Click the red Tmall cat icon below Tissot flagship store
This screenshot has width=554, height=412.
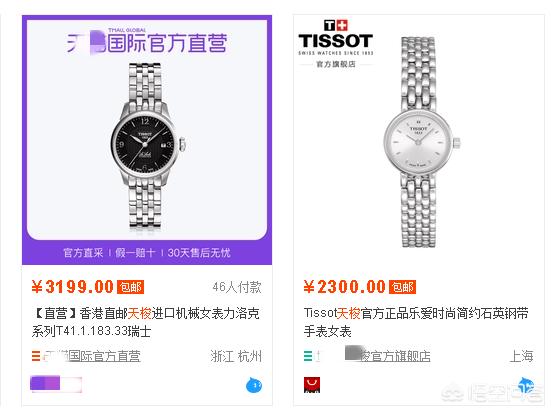(x=312, y=385)
